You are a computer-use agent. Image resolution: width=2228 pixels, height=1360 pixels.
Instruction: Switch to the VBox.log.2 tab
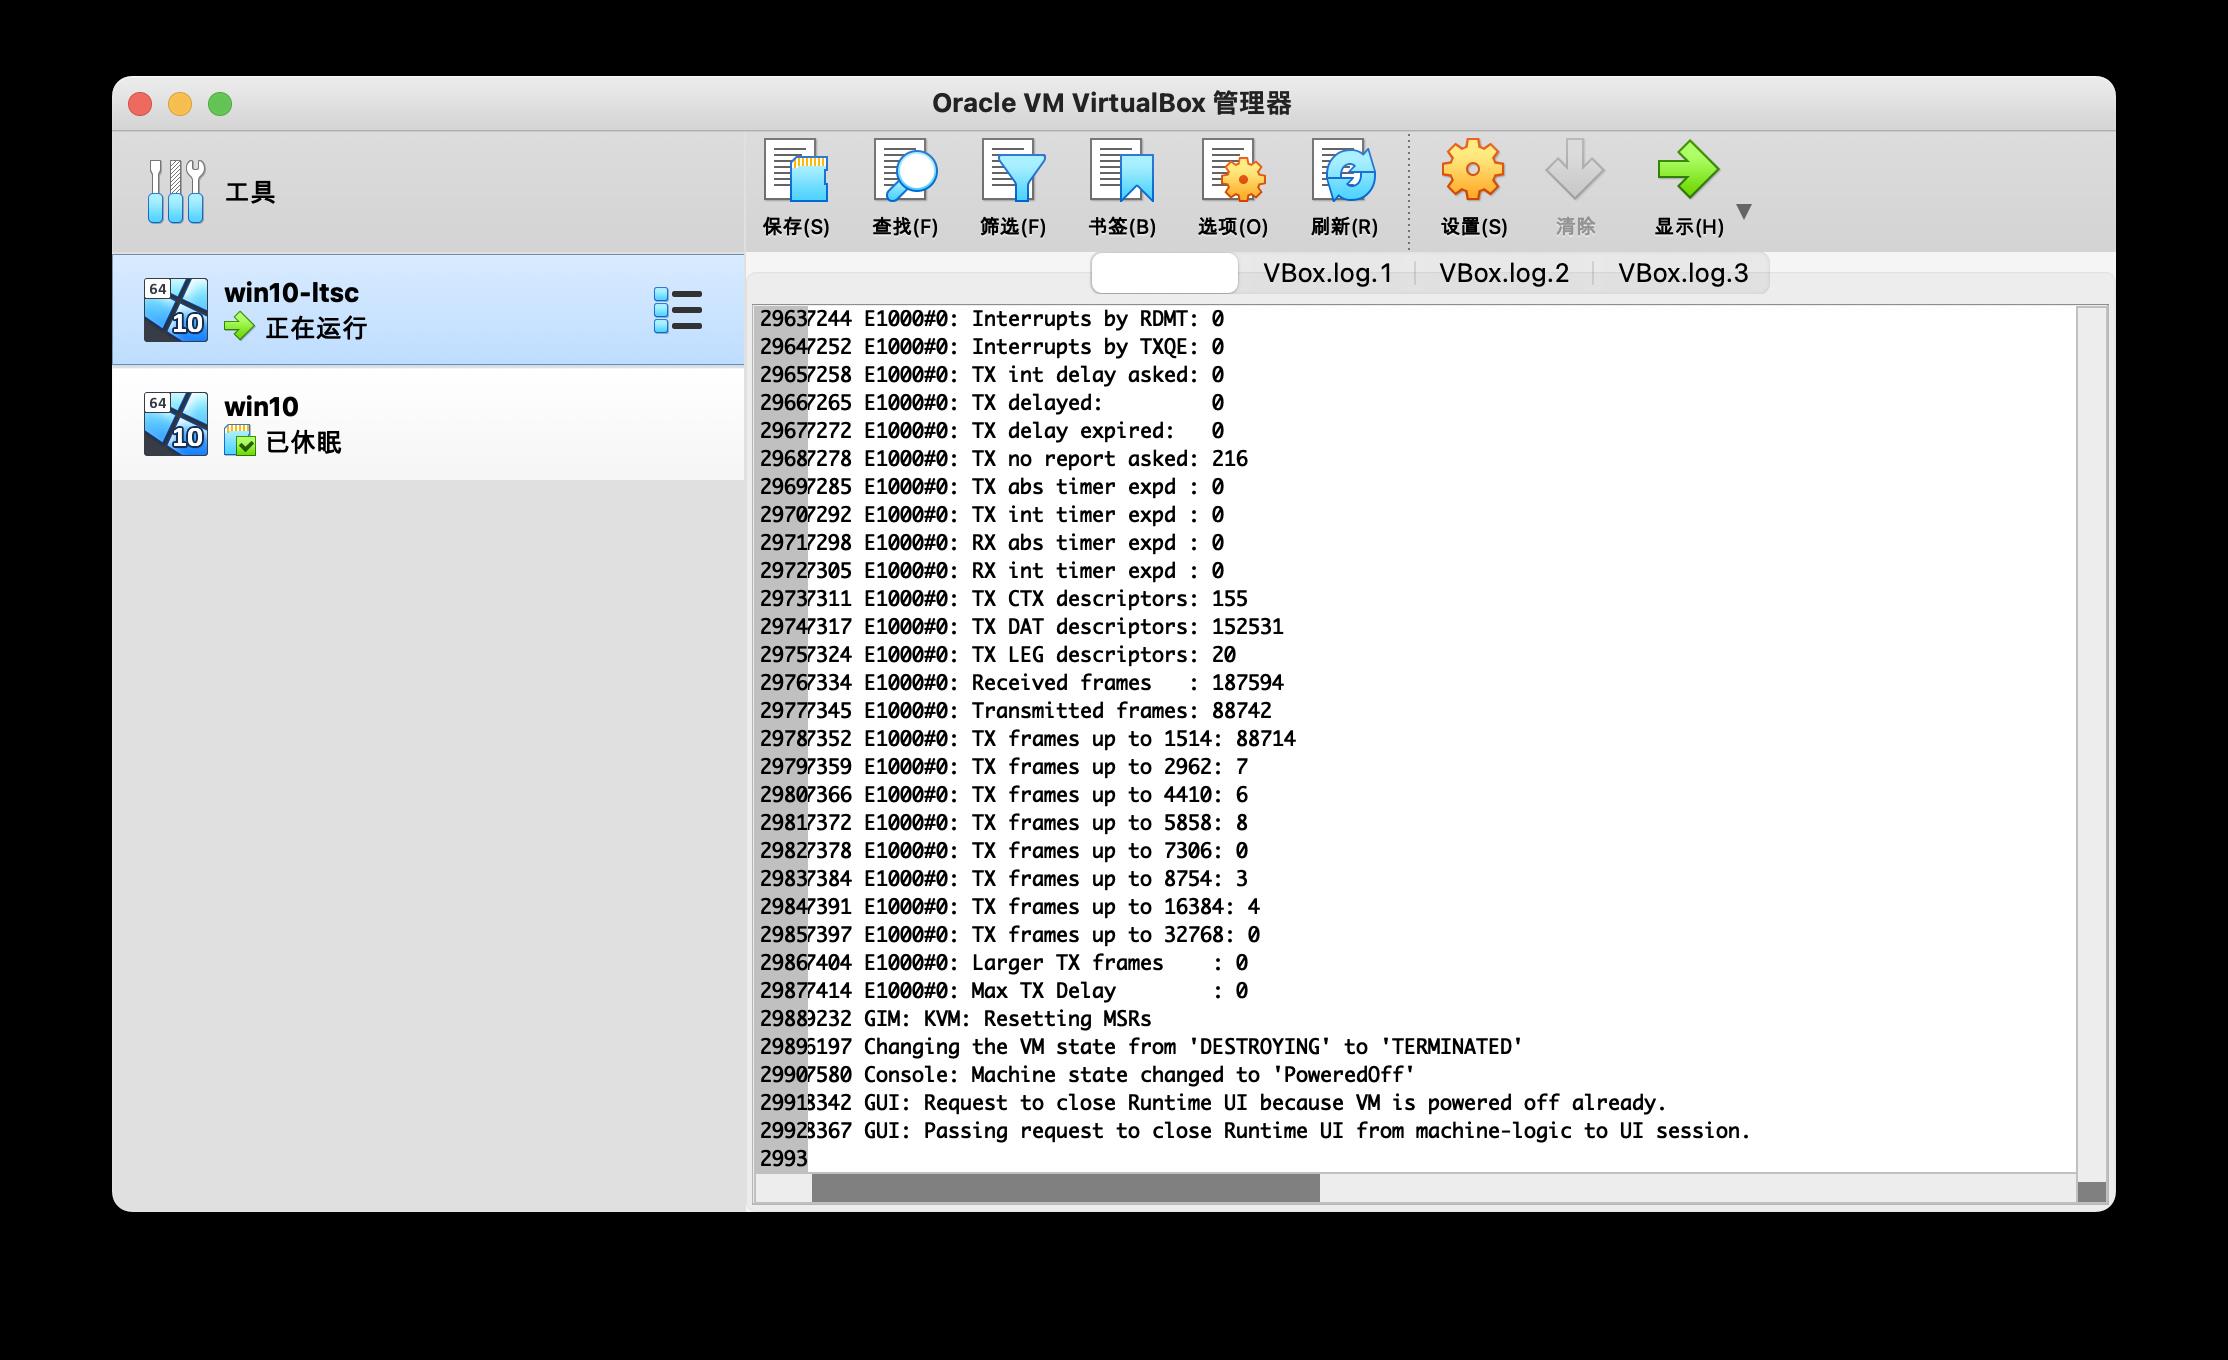[1504, 273]
